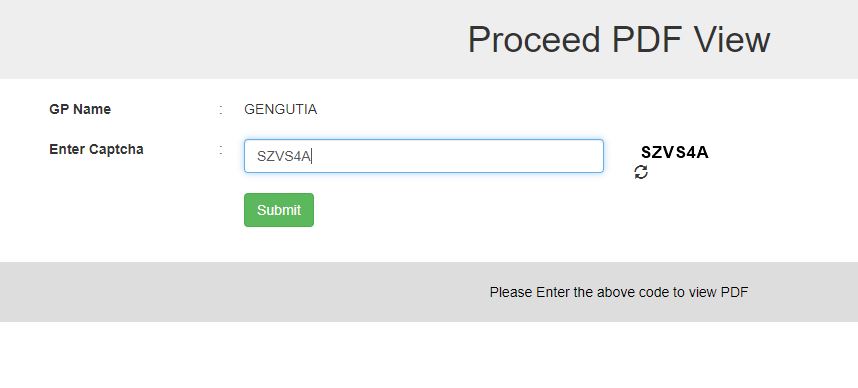Click the letter S starting the captcha code
Screen dimensions: 858x388
[646, 152]
